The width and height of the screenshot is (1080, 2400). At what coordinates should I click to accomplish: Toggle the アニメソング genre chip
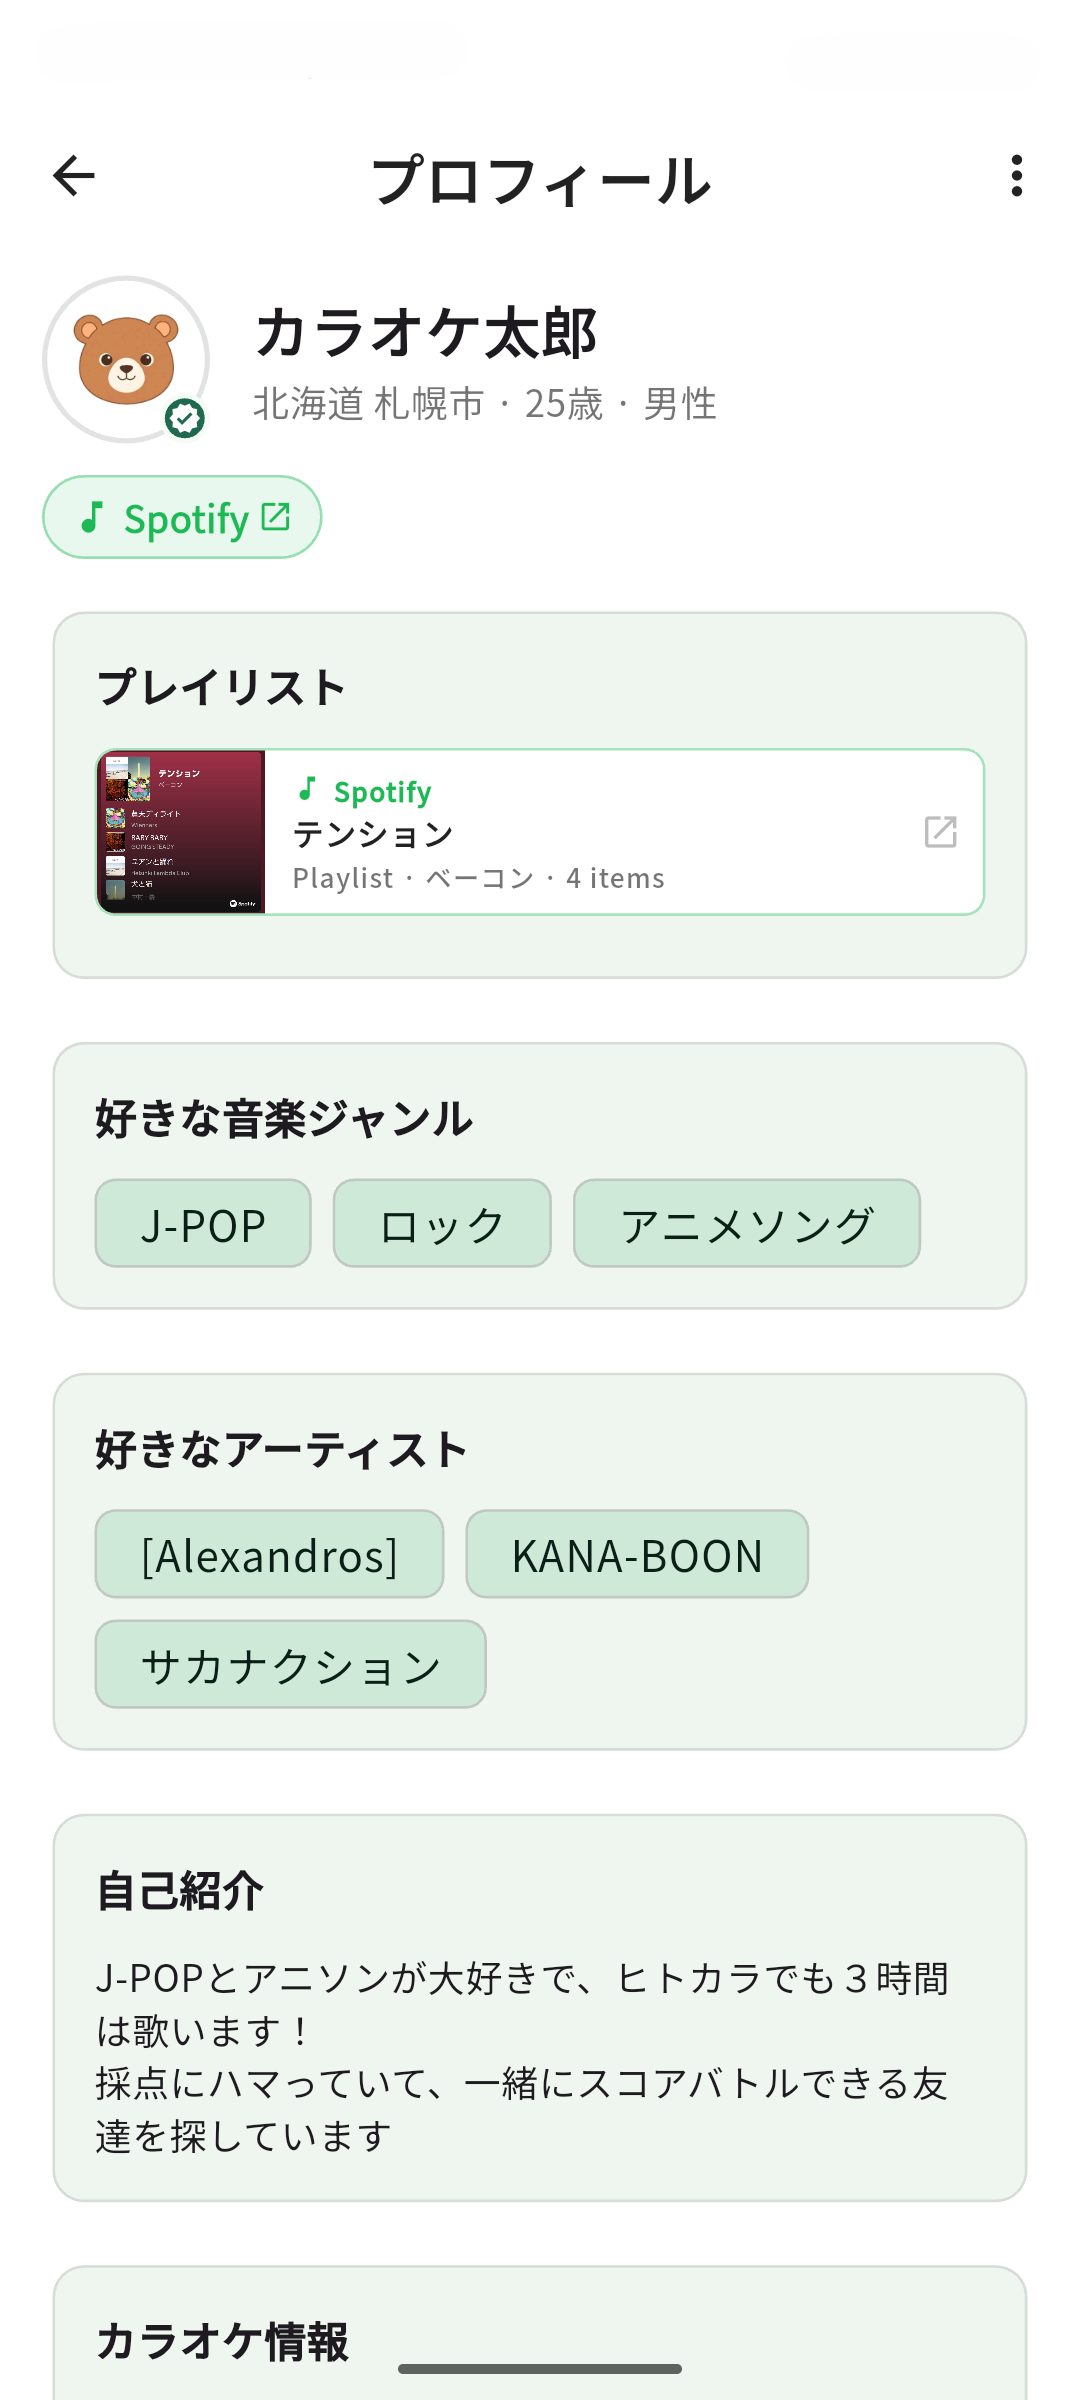(x=746, y=1223)
